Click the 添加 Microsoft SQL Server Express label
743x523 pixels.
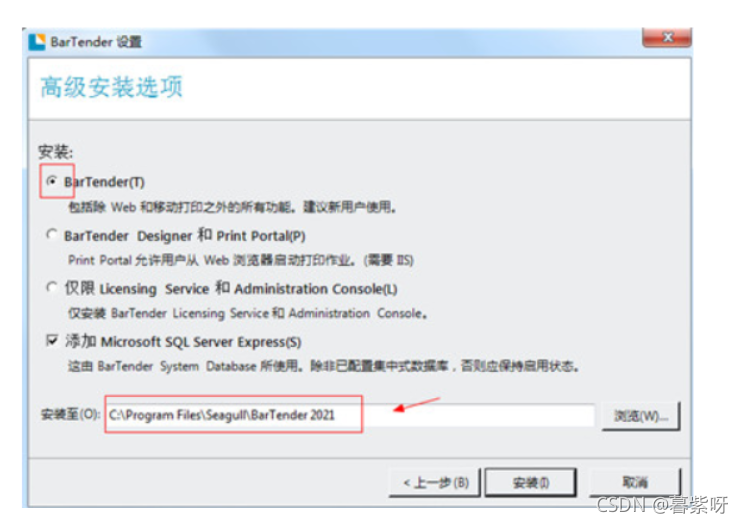coord(183,342)
